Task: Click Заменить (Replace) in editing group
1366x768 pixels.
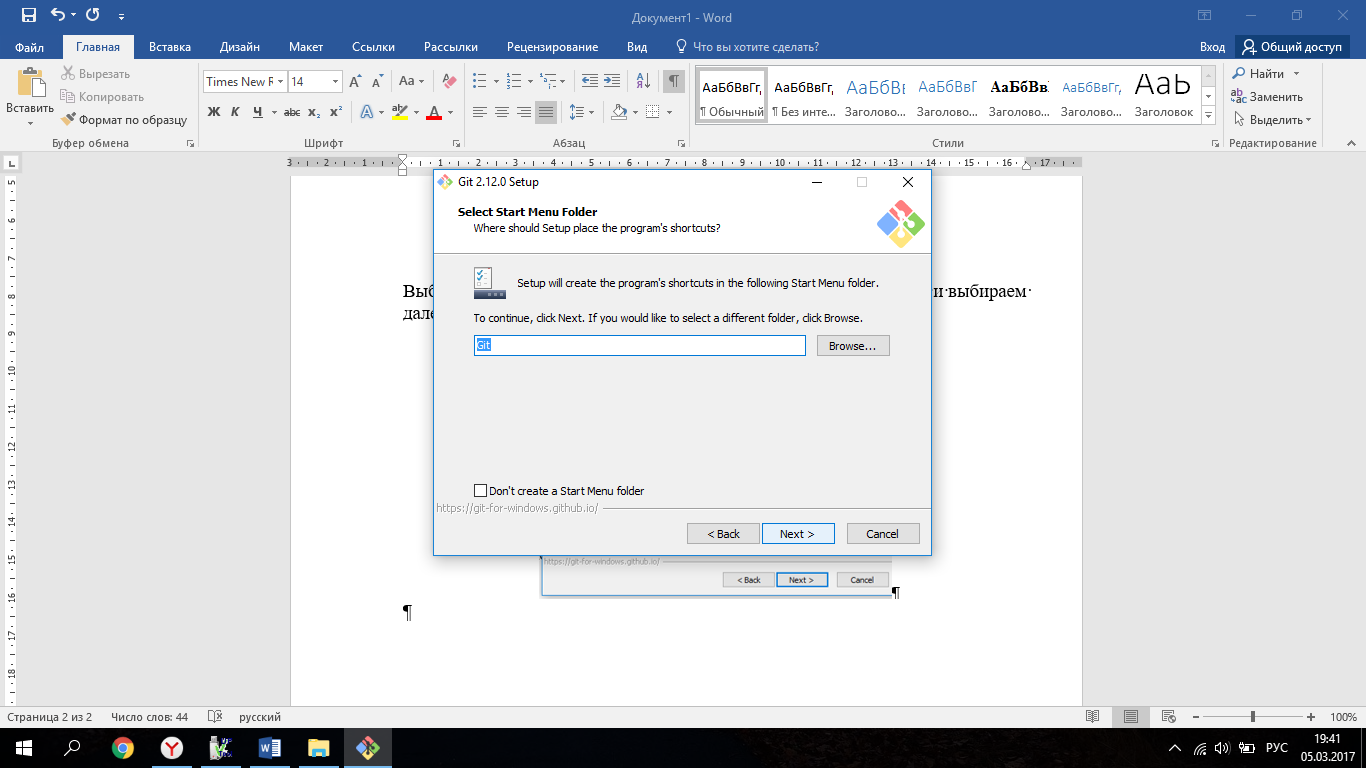Action: pyautogui.click(x=1267, y=97)
